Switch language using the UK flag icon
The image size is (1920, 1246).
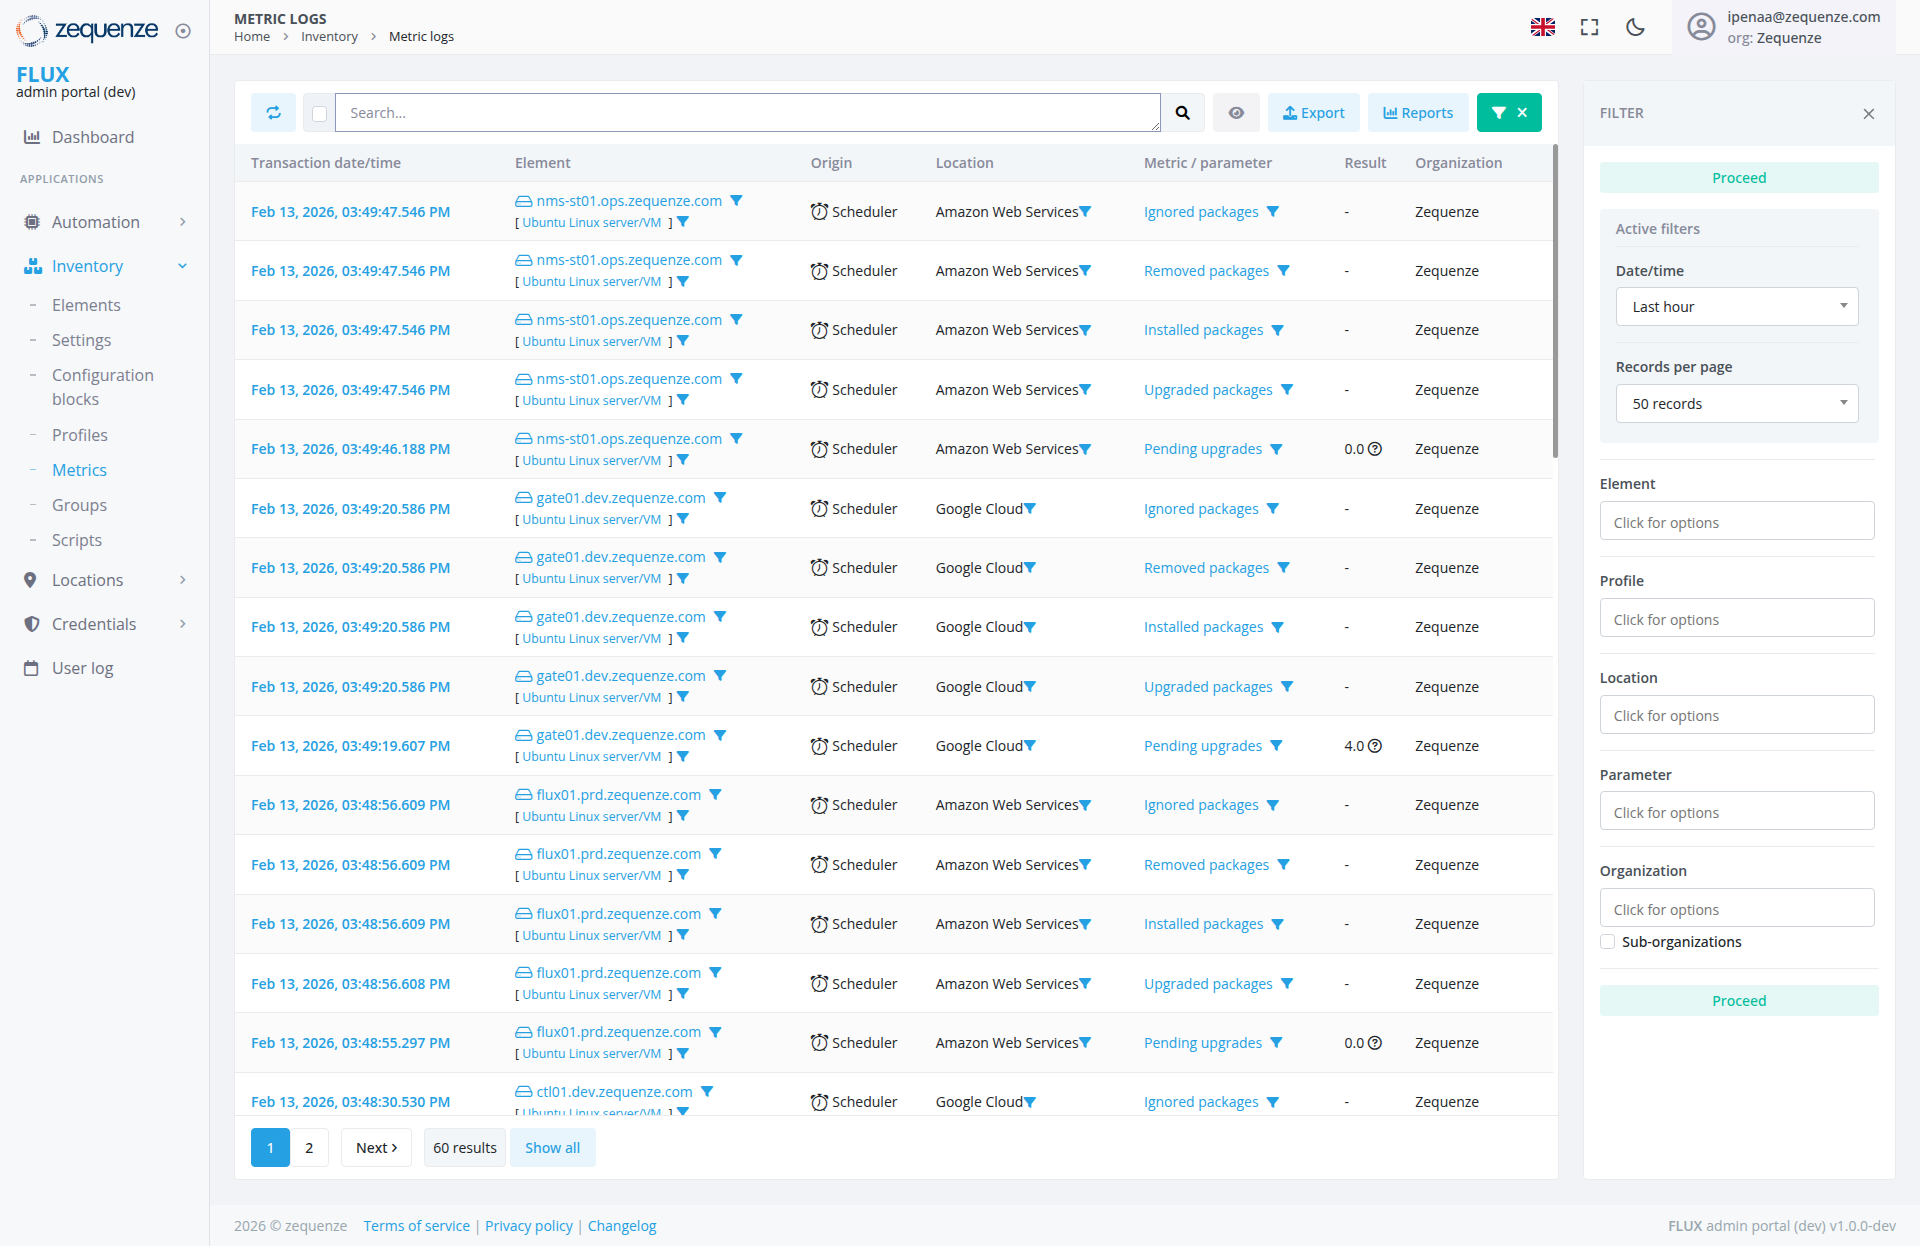1543,27
